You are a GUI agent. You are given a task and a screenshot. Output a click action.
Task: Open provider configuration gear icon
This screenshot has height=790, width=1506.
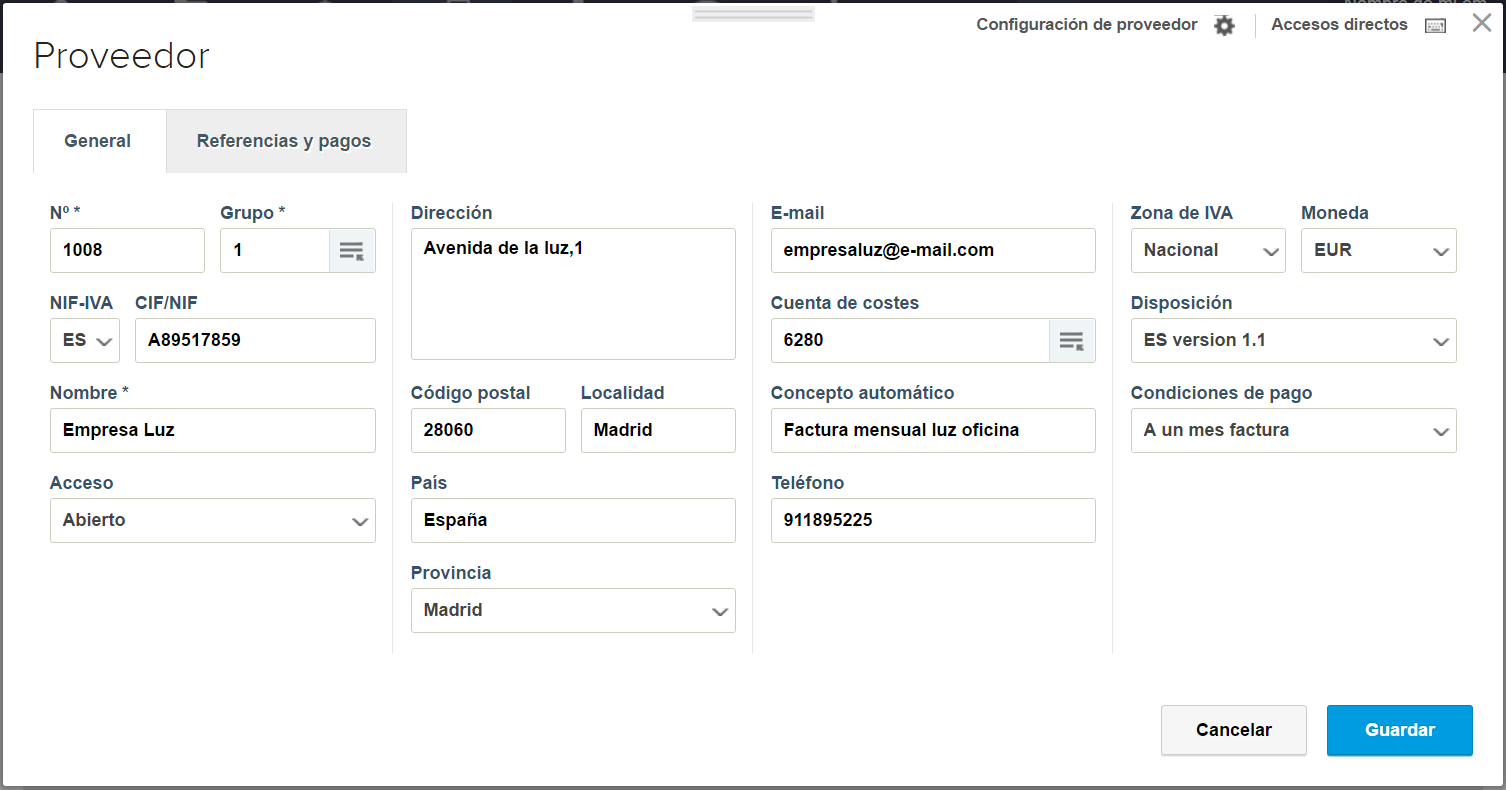coord(1224,26)
